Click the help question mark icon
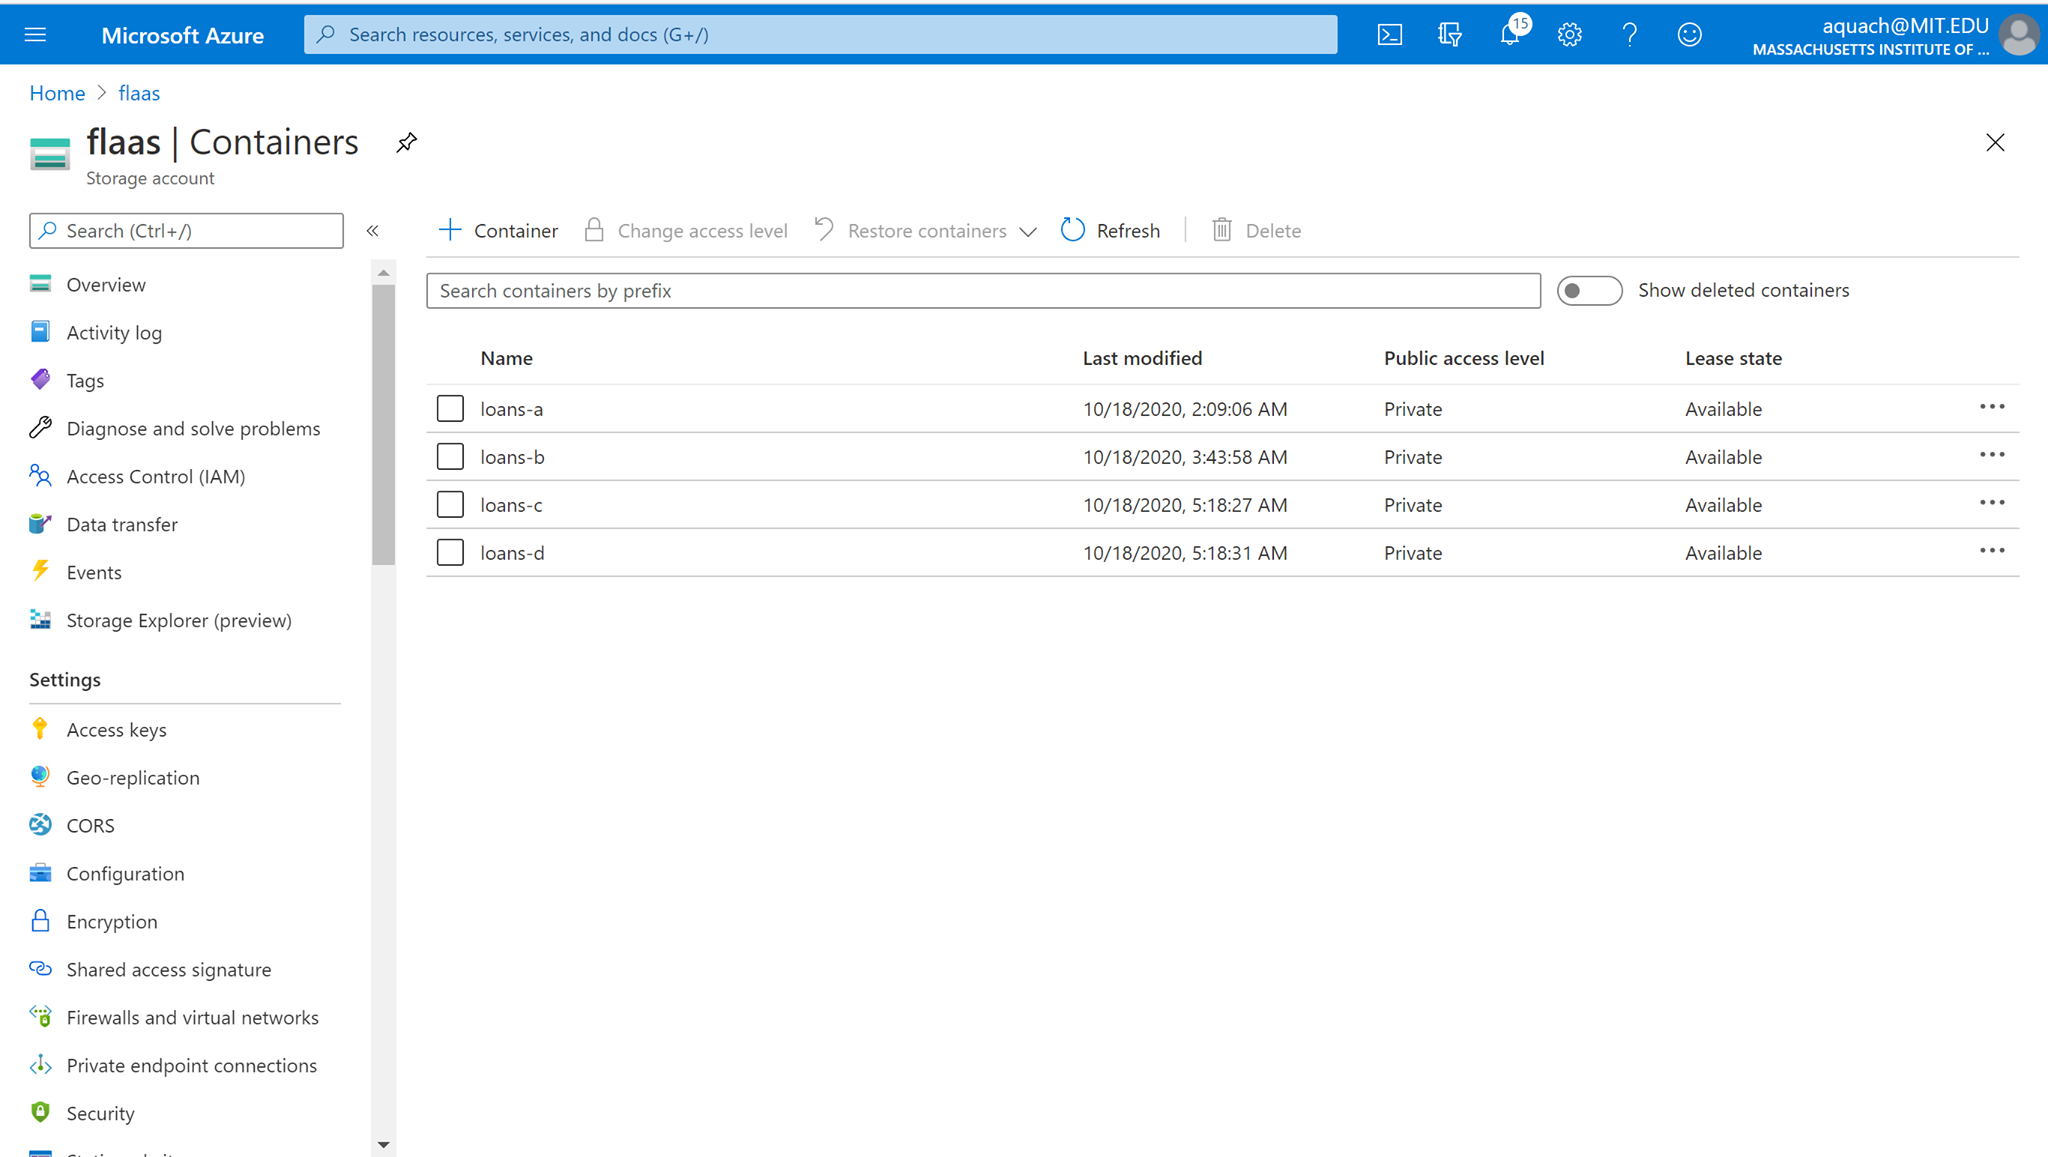This screenshot has height=1157, width=2048. click(1629, 35)
